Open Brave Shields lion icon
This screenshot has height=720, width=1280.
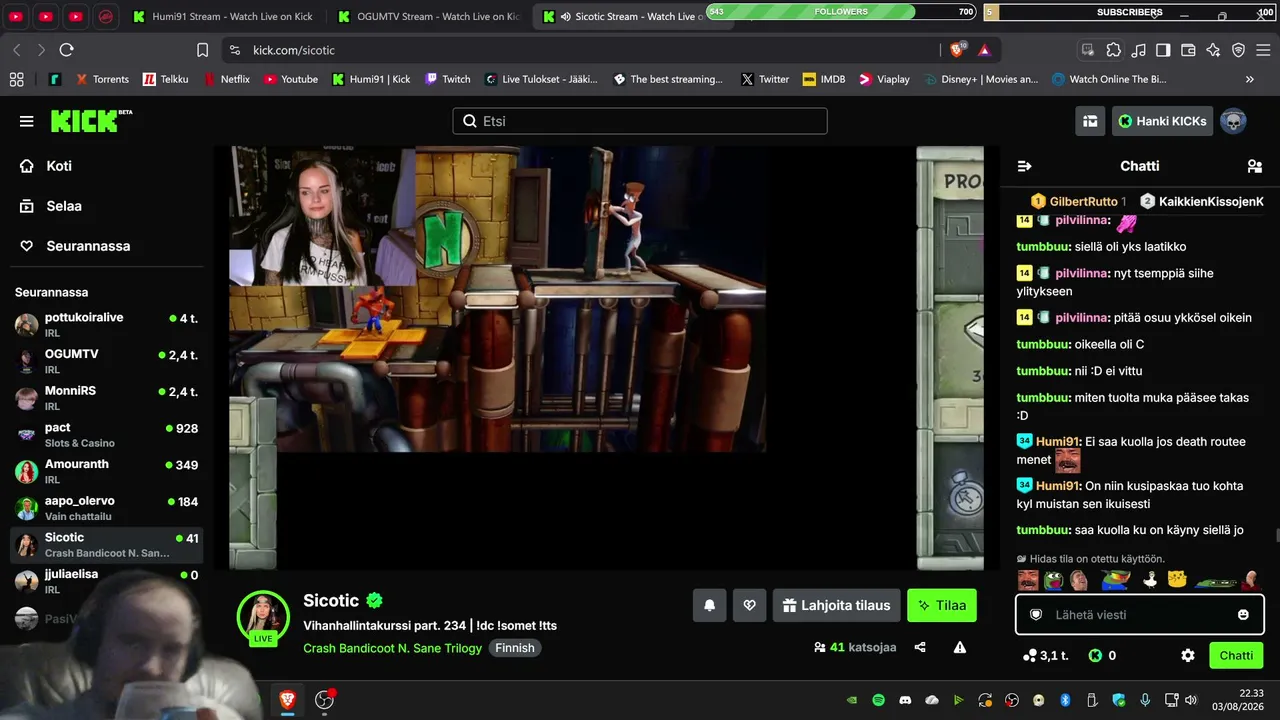pyautogui.click(x=959, y=50)
